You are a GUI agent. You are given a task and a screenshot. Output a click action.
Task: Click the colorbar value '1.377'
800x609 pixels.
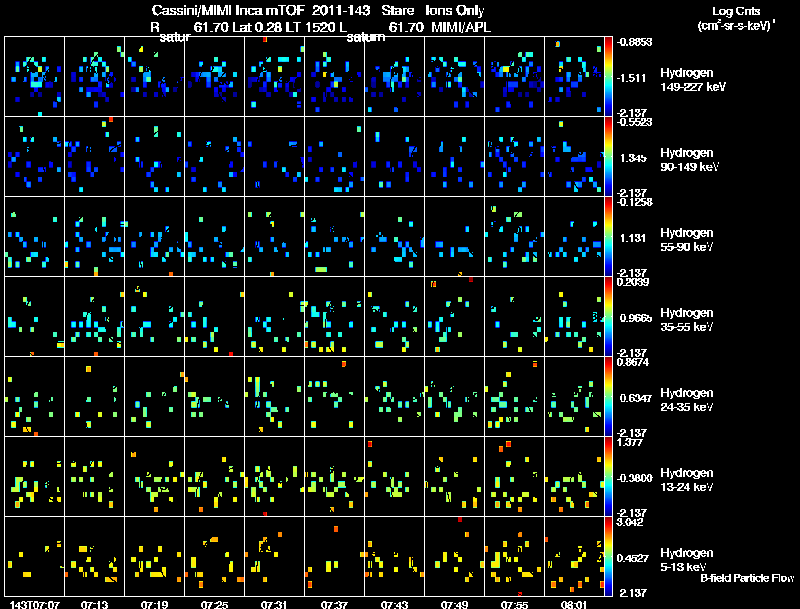tap(630, 442)
